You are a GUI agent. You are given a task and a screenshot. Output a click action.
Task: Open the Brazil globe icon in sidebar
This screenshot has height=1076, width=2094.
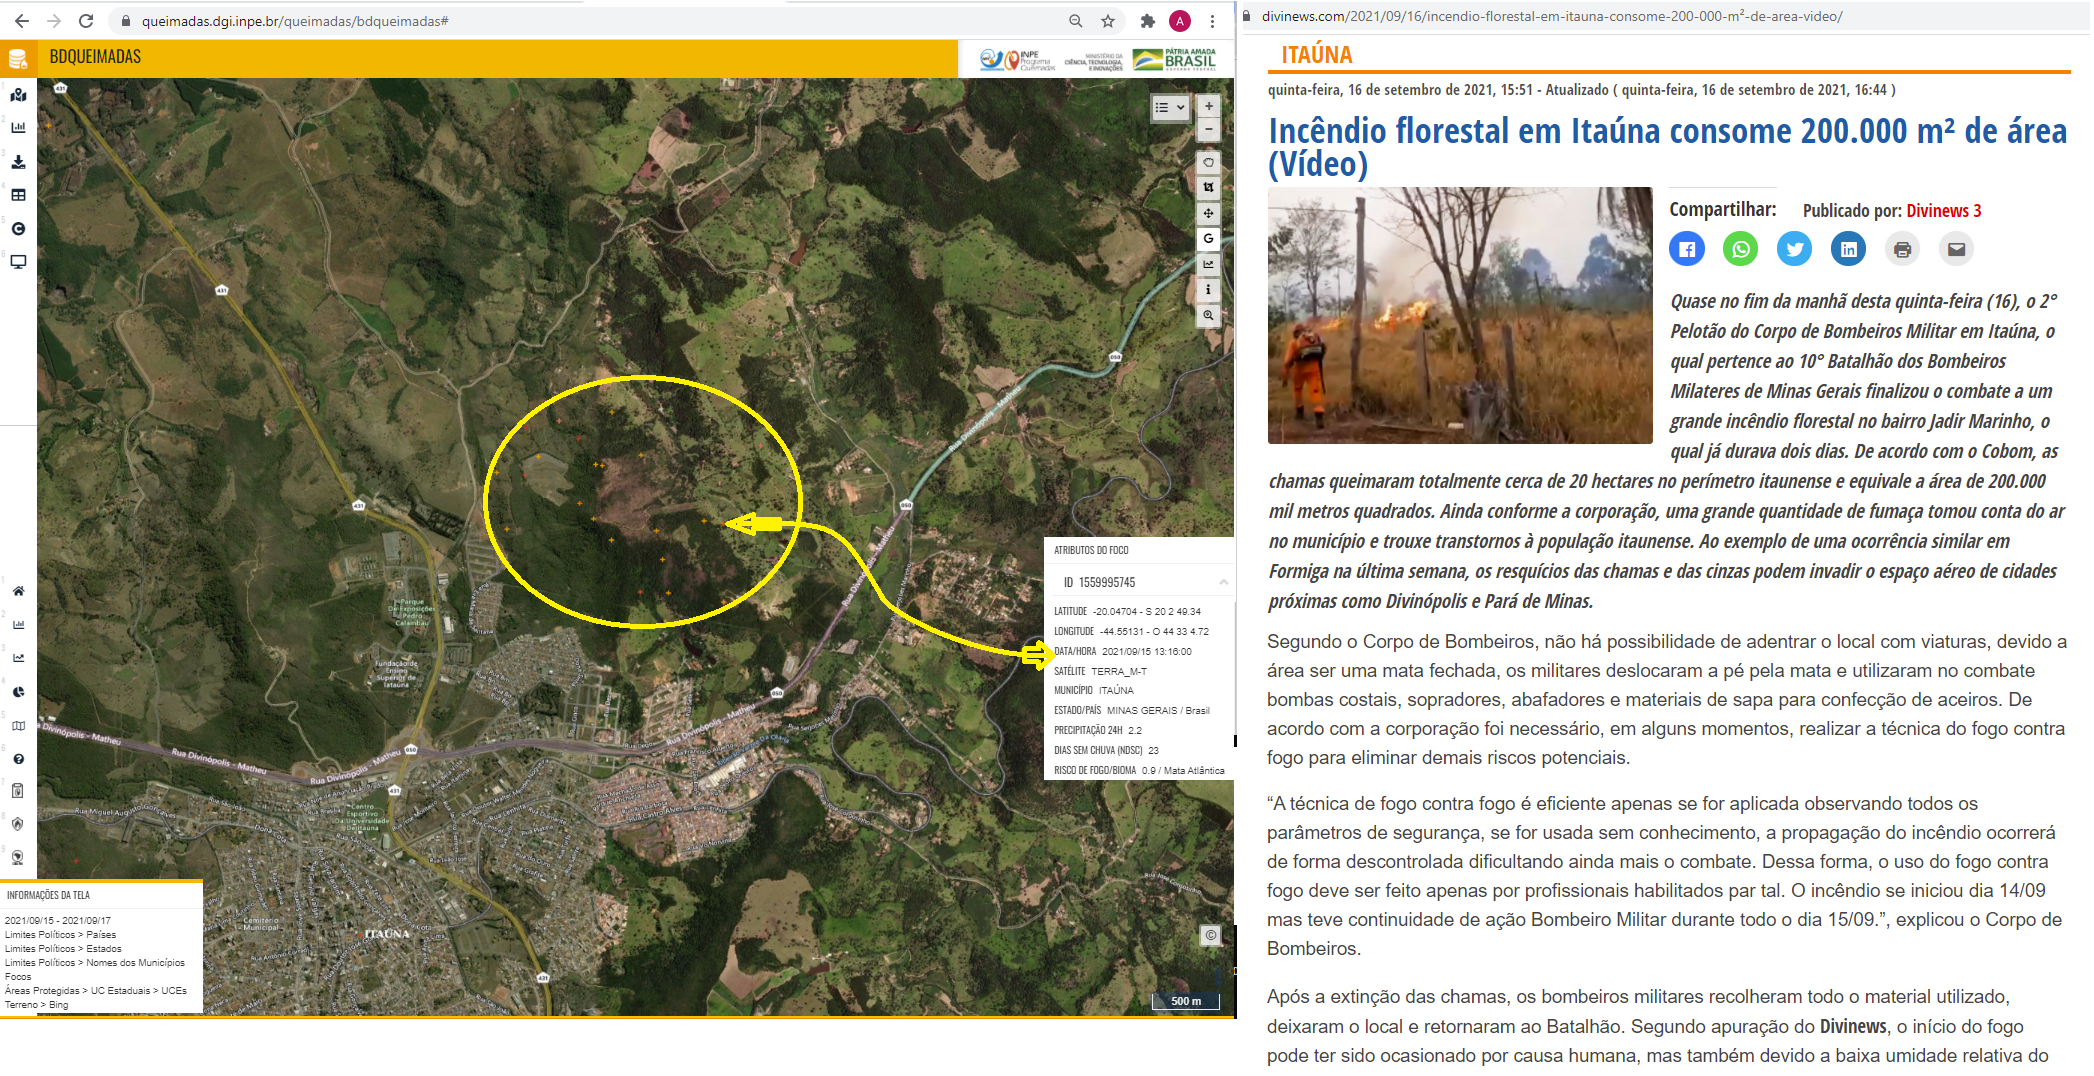18,858
